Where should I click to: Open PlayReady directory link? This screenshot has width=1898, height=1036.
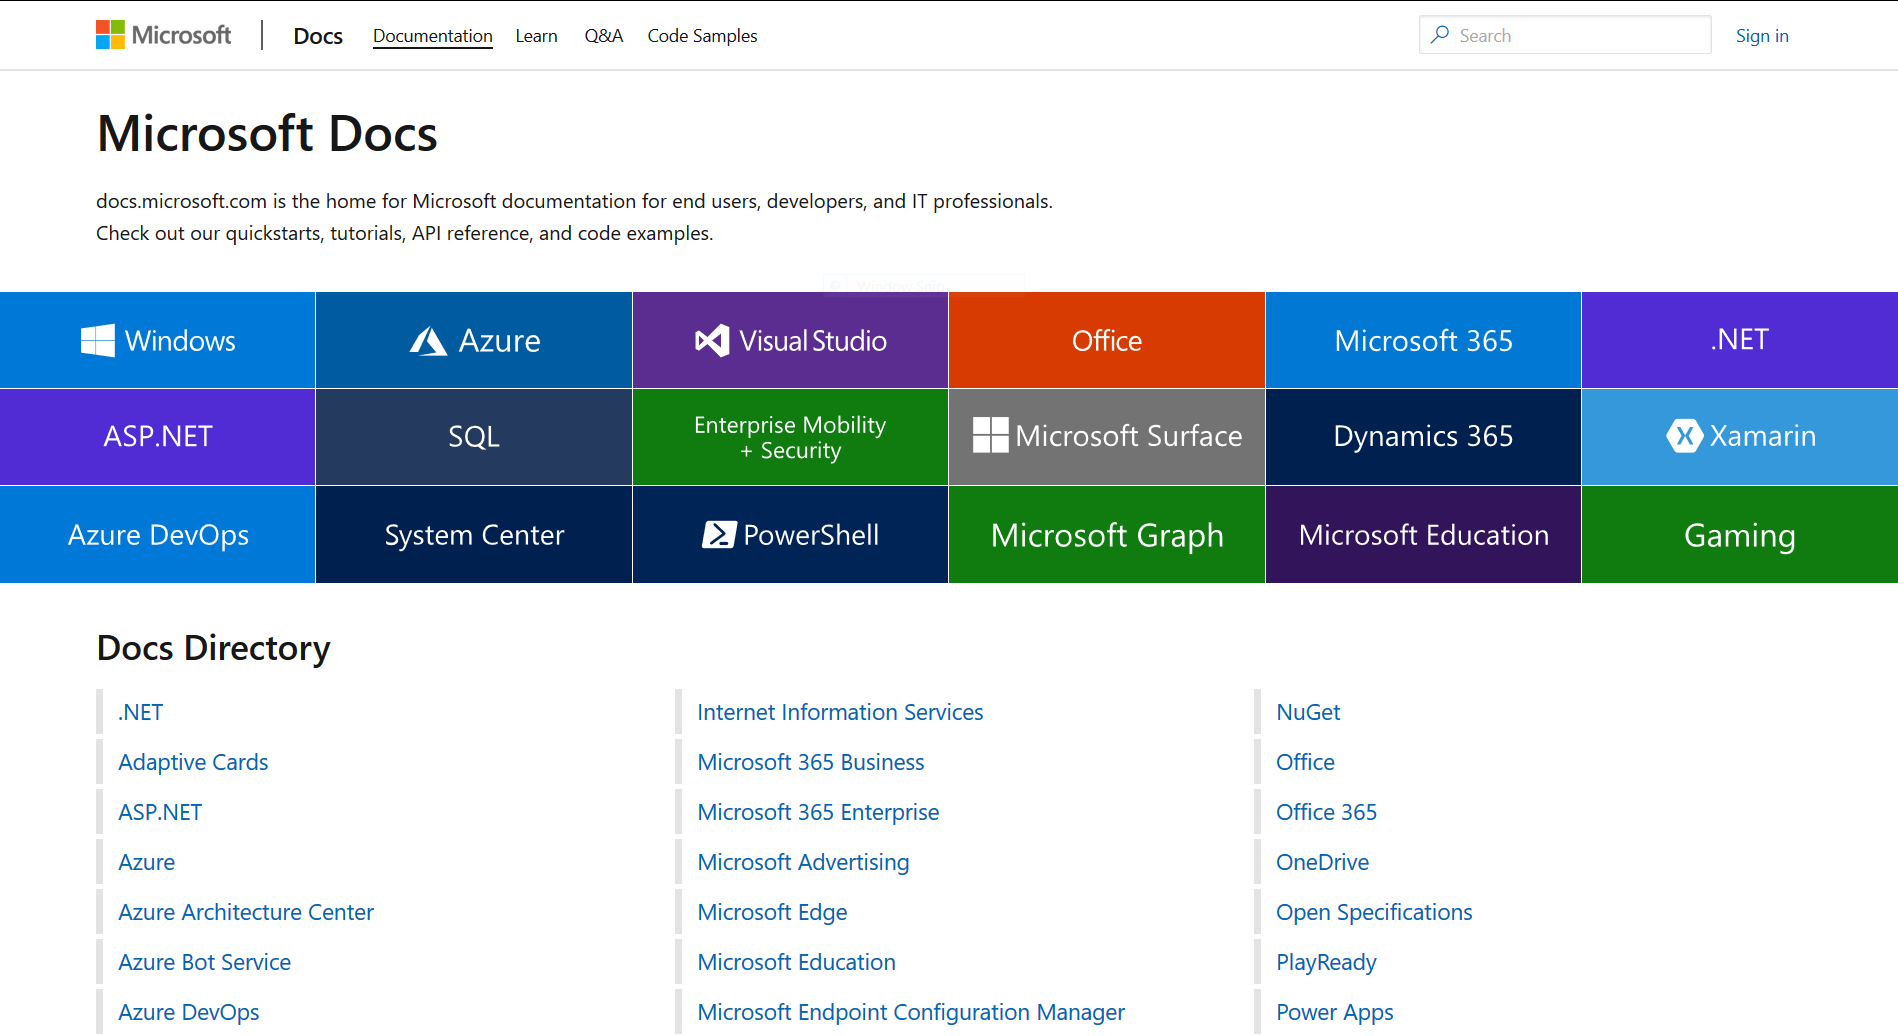coord(1326,962)
